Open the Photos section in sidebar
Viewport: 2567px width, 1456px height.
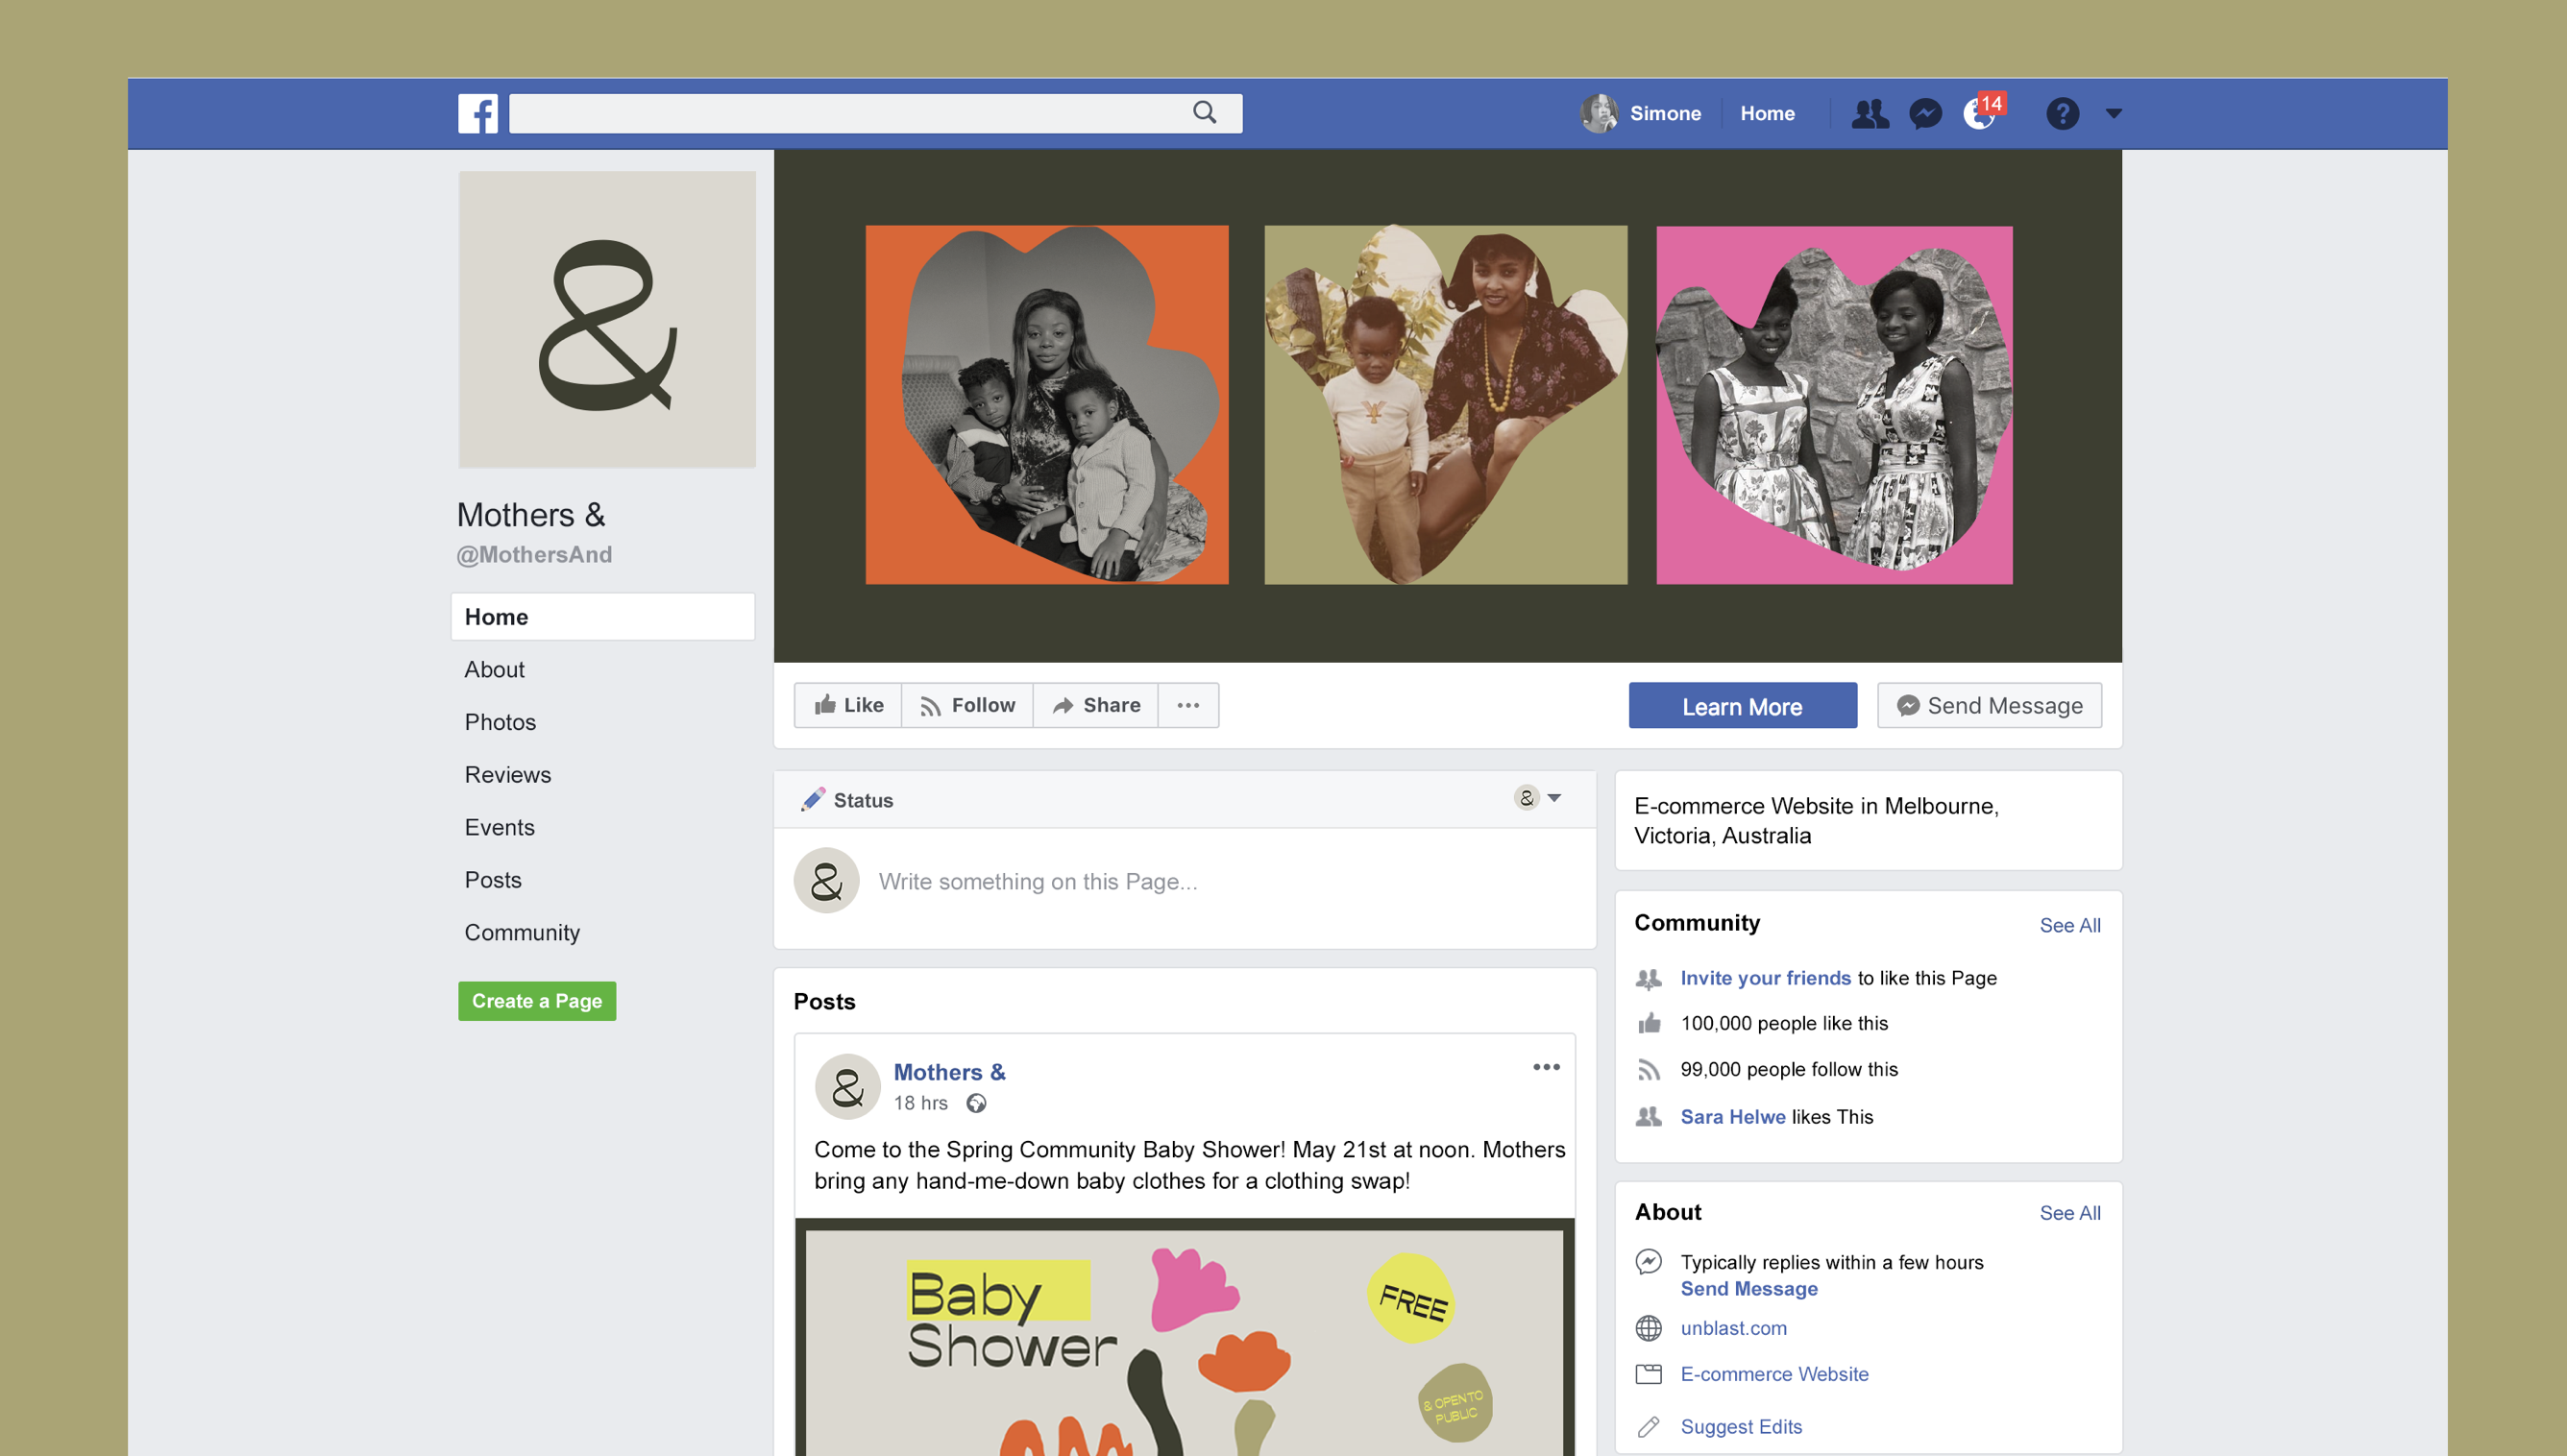coord(500,722)
